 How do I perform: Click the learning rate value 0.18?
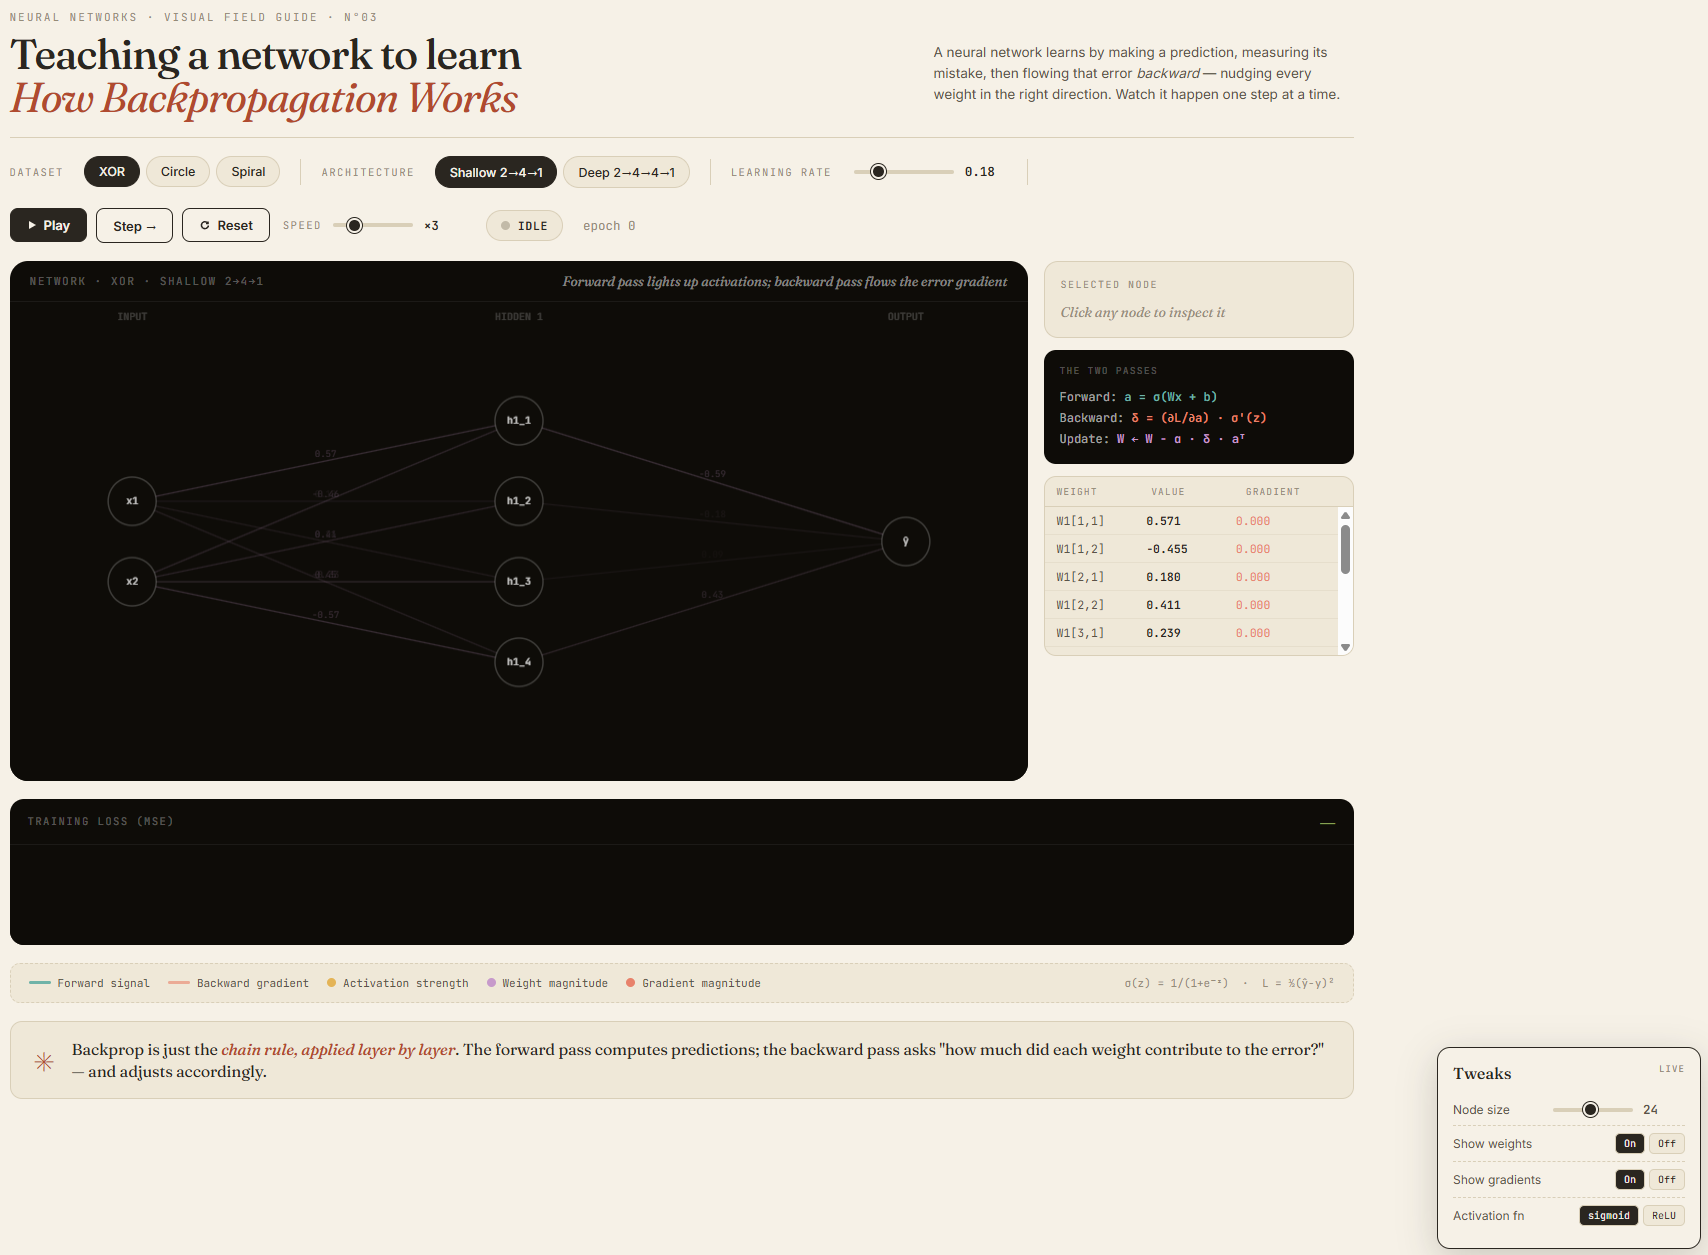[x=980, y=172]
